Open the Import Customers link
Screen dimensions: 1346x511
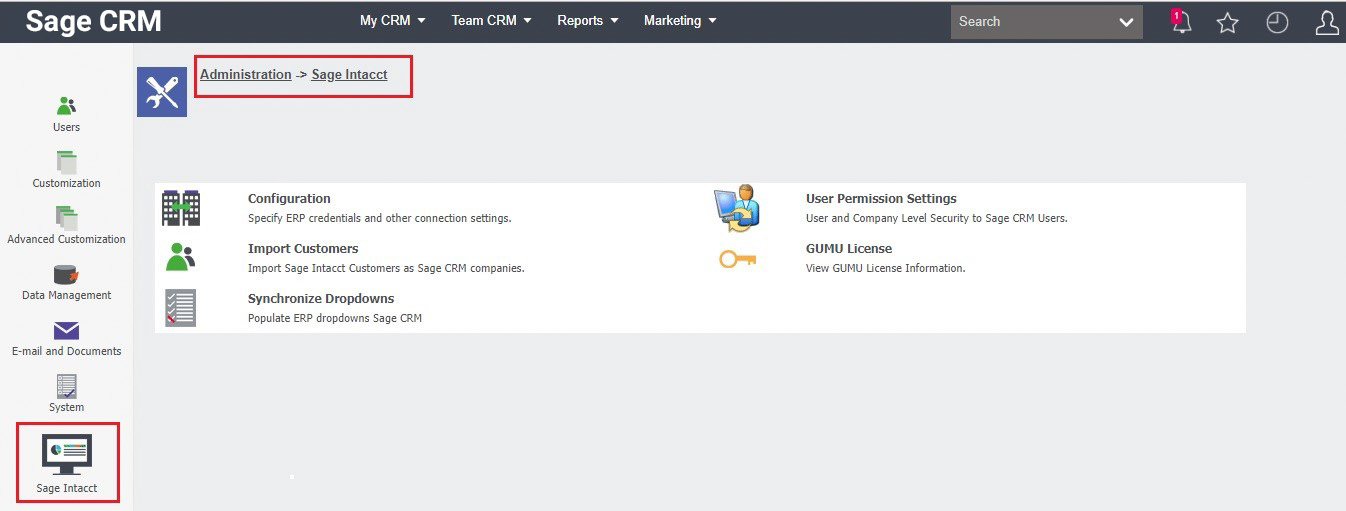coord(303,248)
